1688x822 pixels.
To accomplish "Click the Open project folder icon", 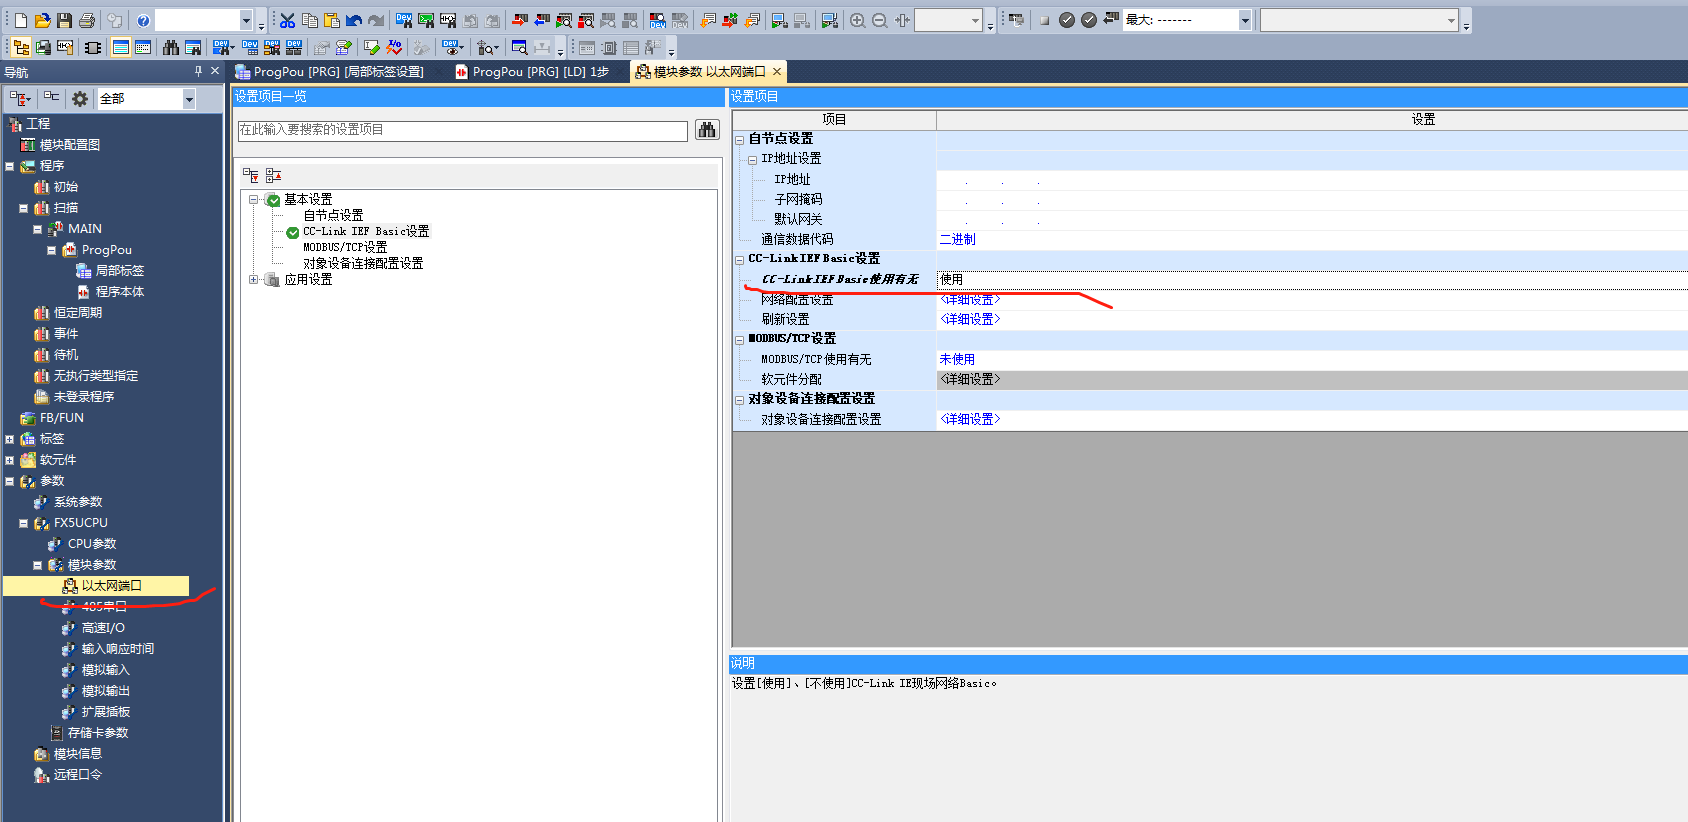I will click(42, 20).
